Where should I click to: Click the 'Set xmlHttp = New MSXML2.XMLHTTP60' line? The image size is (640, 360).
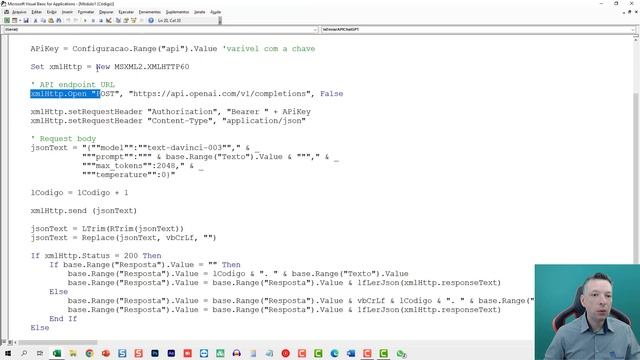[110, 67]
